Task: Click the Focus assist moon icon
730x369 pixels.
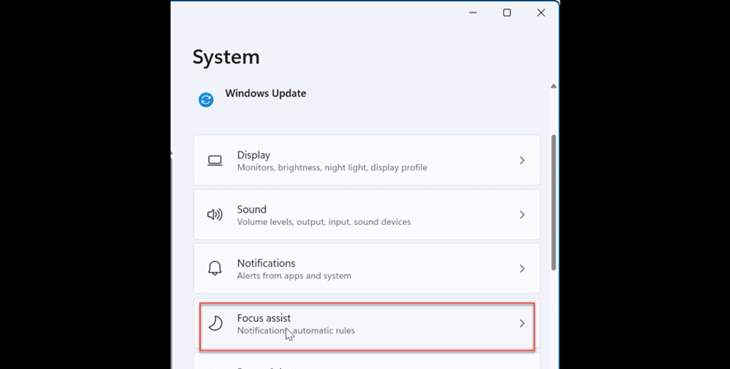Action: coord(215,323)
